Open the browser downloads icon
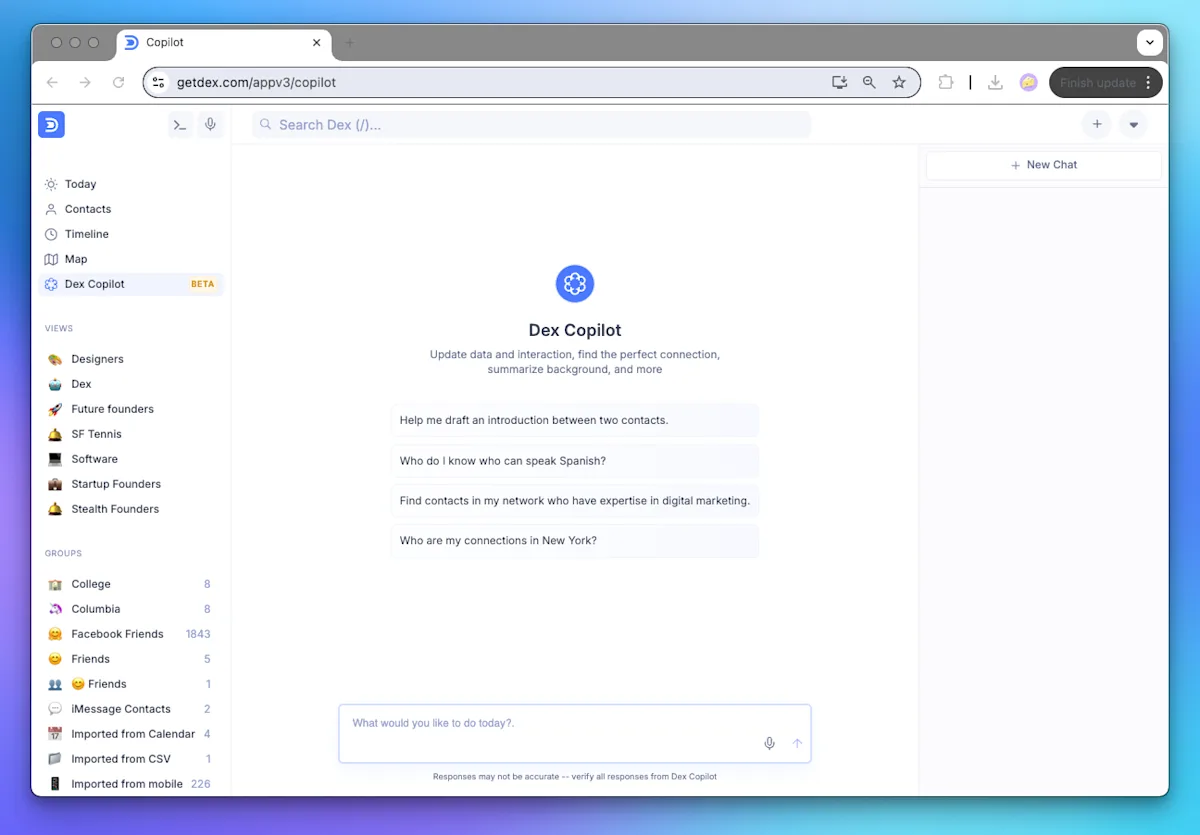The height and width of the screenshot is (835, 1200). 995,83
